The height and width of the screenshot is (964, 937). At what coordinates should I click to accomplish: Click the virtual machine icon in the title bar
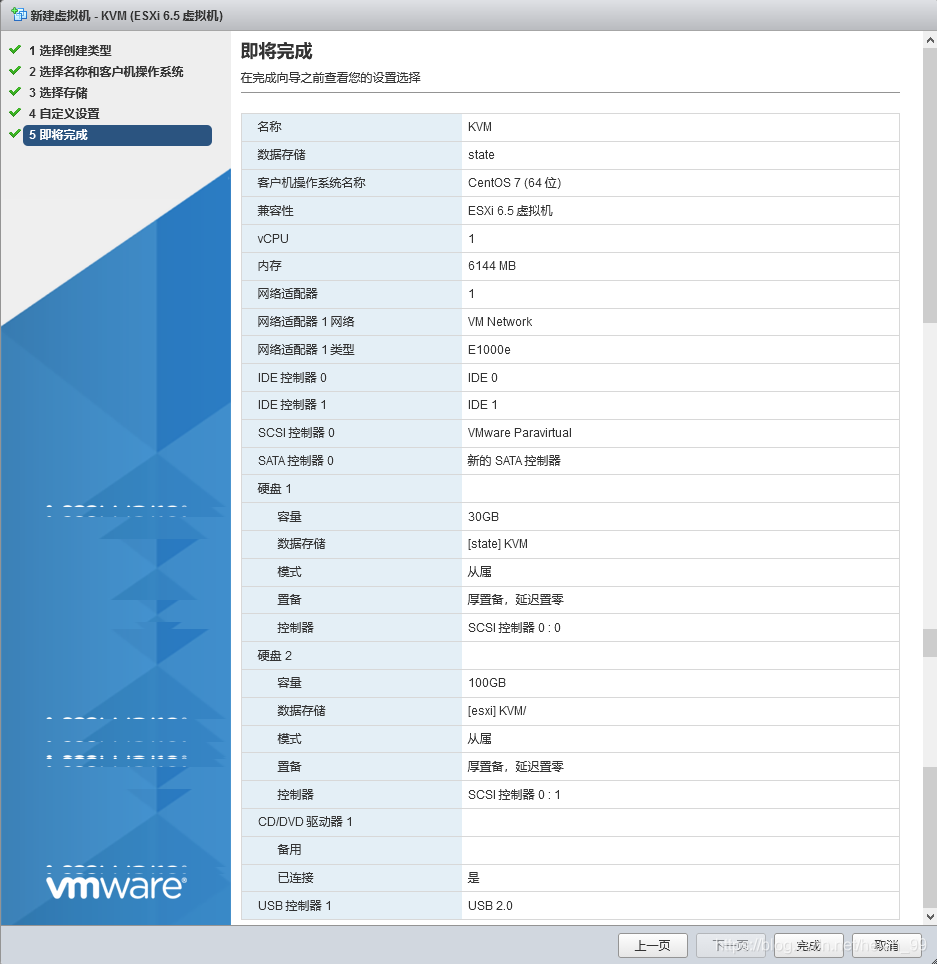click(x=18, y=14)
